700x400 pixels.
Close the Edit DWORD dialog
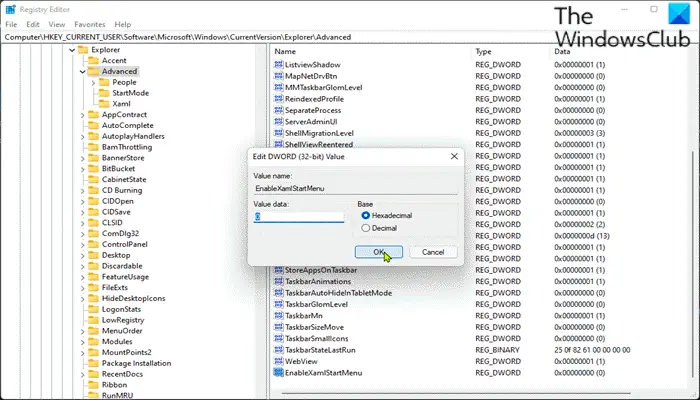click(x=454, y=156)
